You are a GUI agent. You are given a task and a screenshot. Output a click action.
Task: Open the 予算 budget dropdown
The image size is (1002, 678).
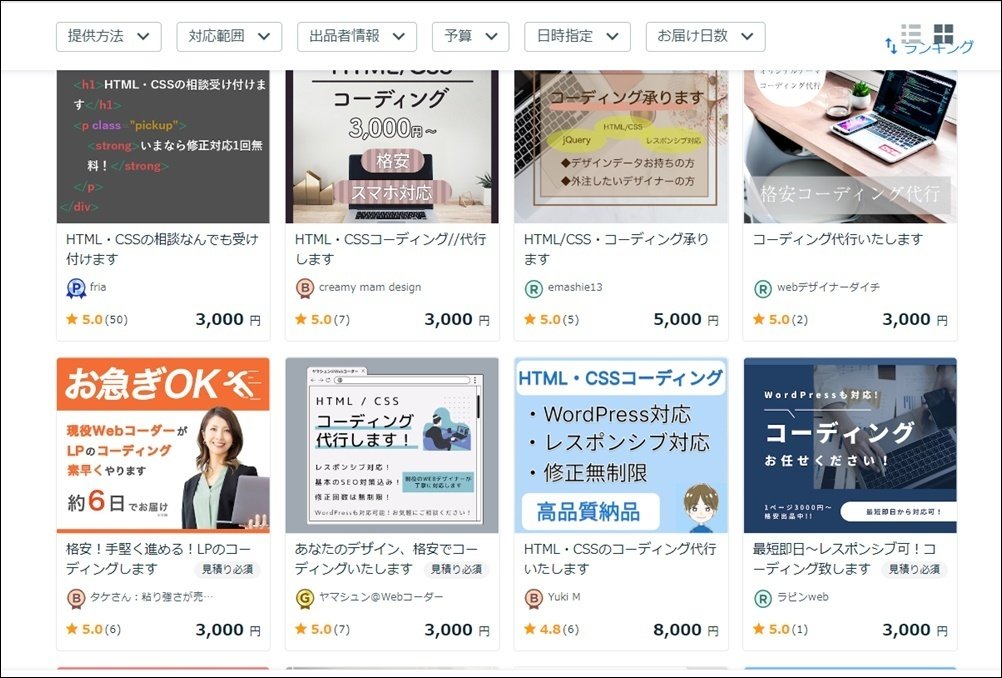(x=470, y=36)
